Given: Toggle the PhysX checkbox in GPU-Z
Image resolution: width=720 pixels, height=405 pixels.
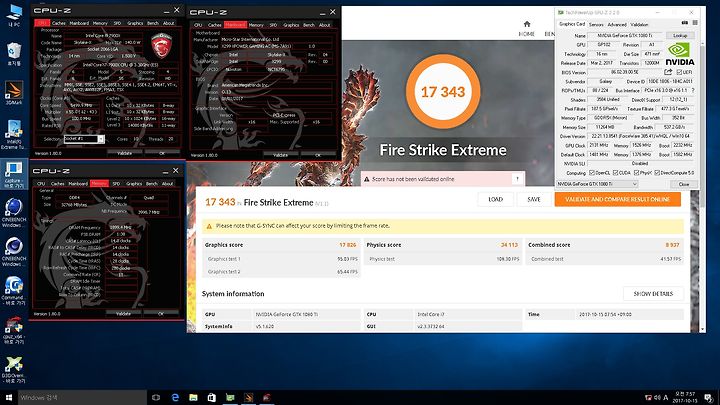Looking at the screenshot, I should click(x=636, y=173).
